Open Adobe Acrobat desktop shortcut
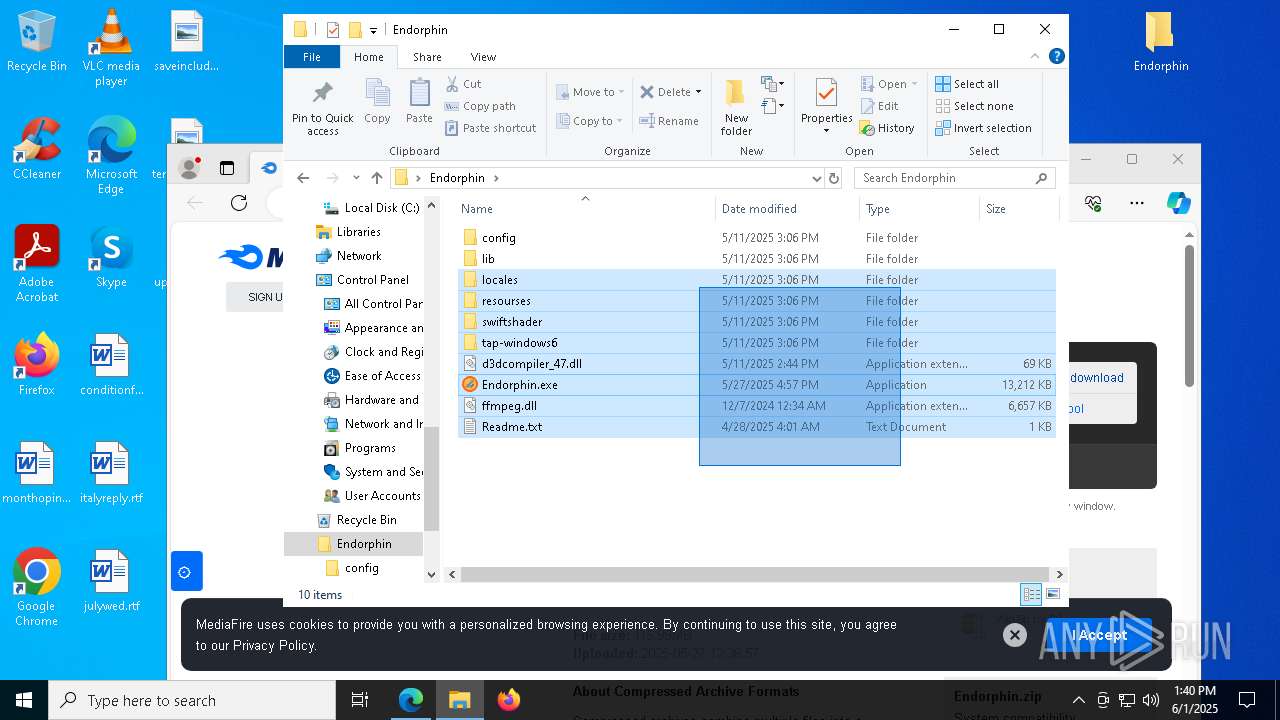The height and width of the screenshot is (720, 1280). click(x=37, y=264)
